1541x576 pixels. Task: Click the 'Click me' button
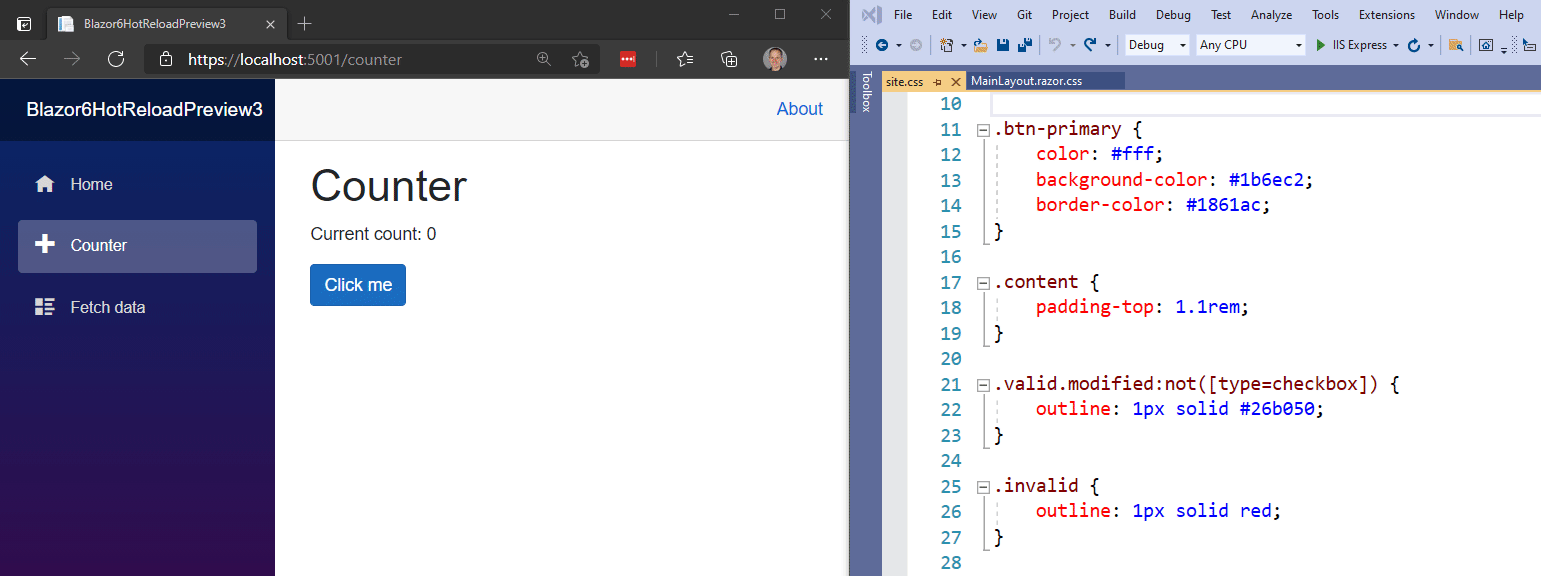(x=358, y=285)
